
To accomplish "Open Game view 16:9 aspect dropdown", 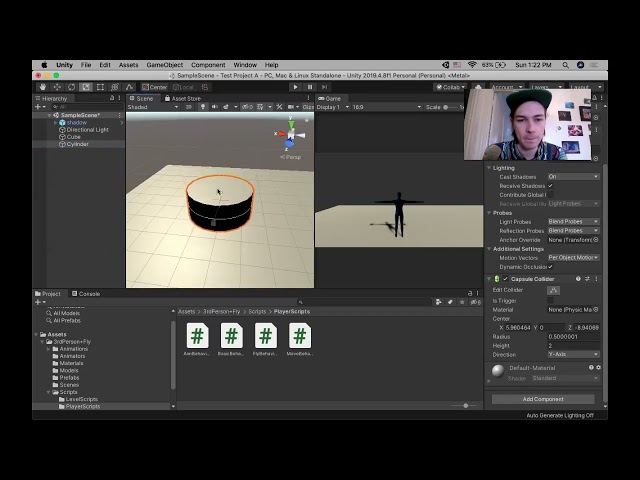I will [387, 107].
